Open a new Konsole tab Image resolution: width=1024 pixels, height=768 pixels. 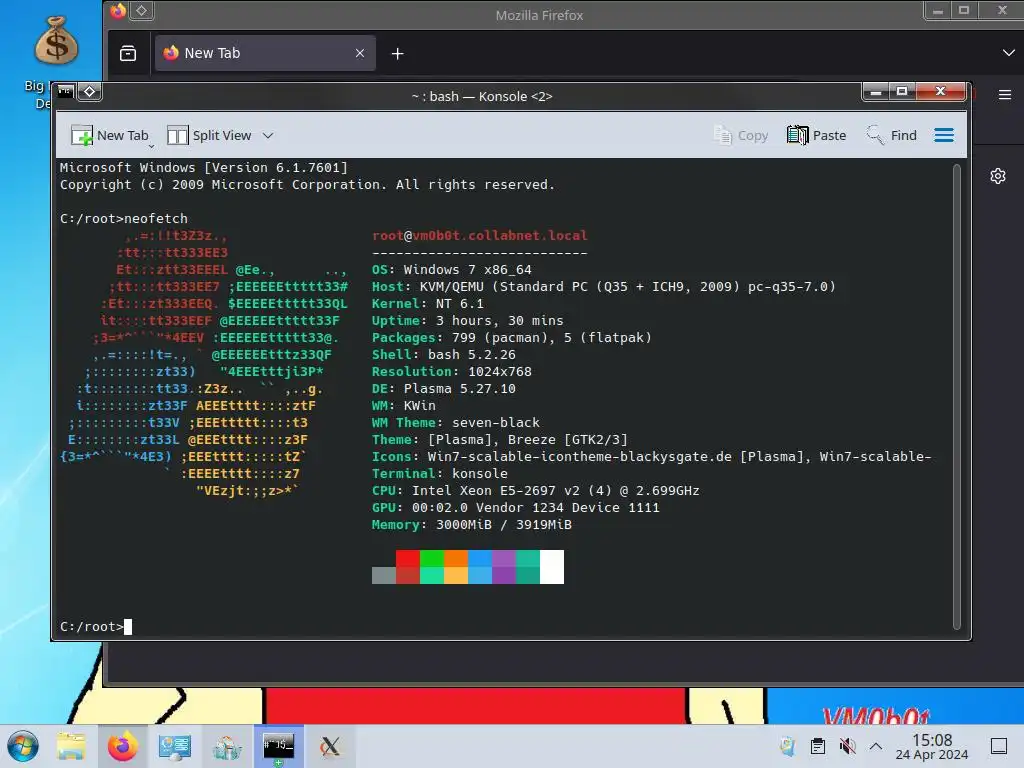point(110,135)
